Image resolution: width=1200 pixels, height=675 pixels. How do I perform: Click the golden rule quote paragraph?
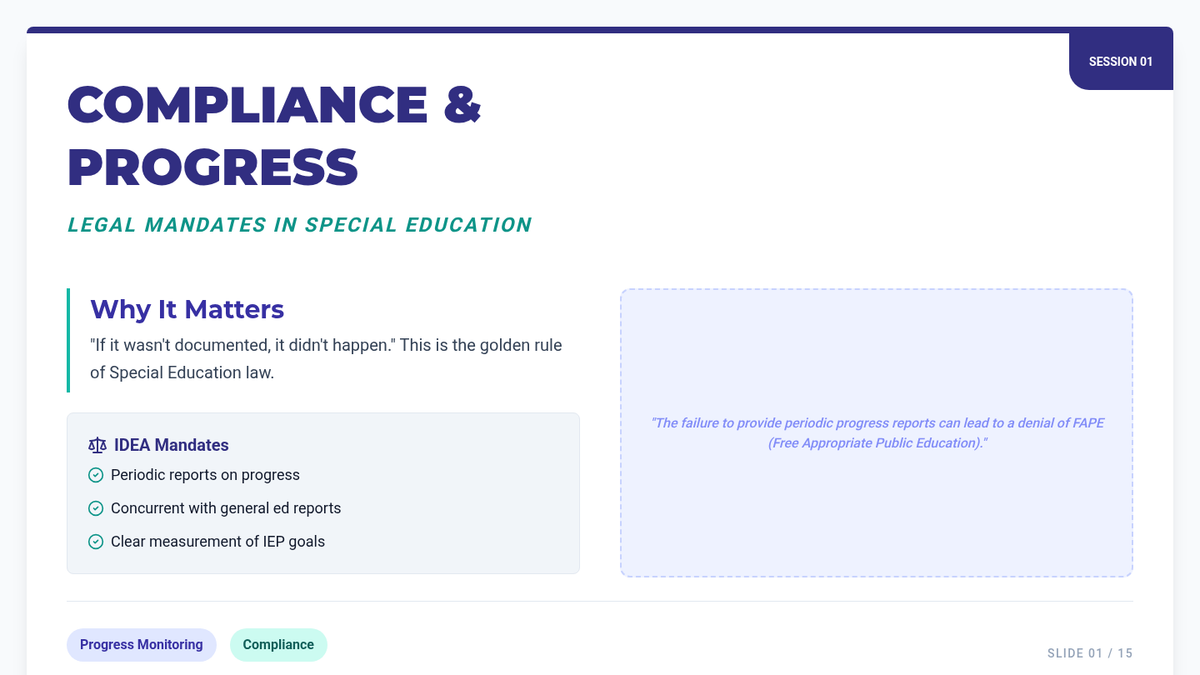pos(326,359)
